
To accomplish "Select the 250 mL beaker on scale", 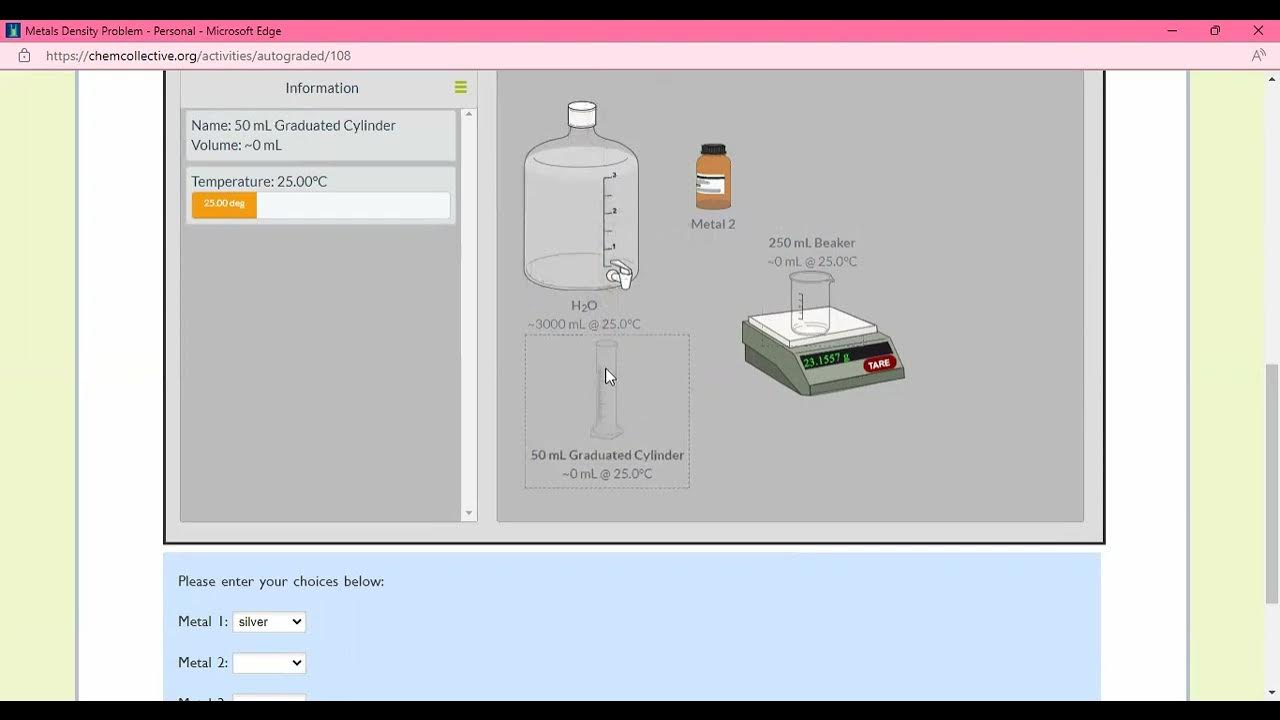I will 810,303.
